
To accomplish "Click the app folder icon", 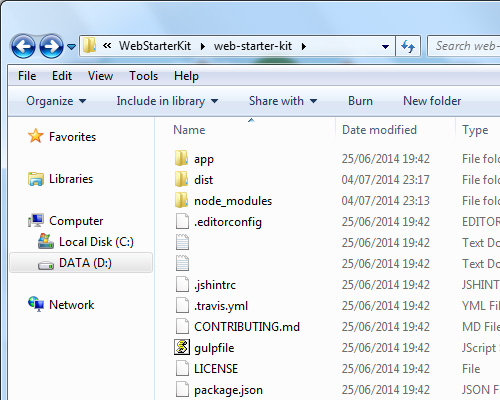I will (x=181, y=158).
